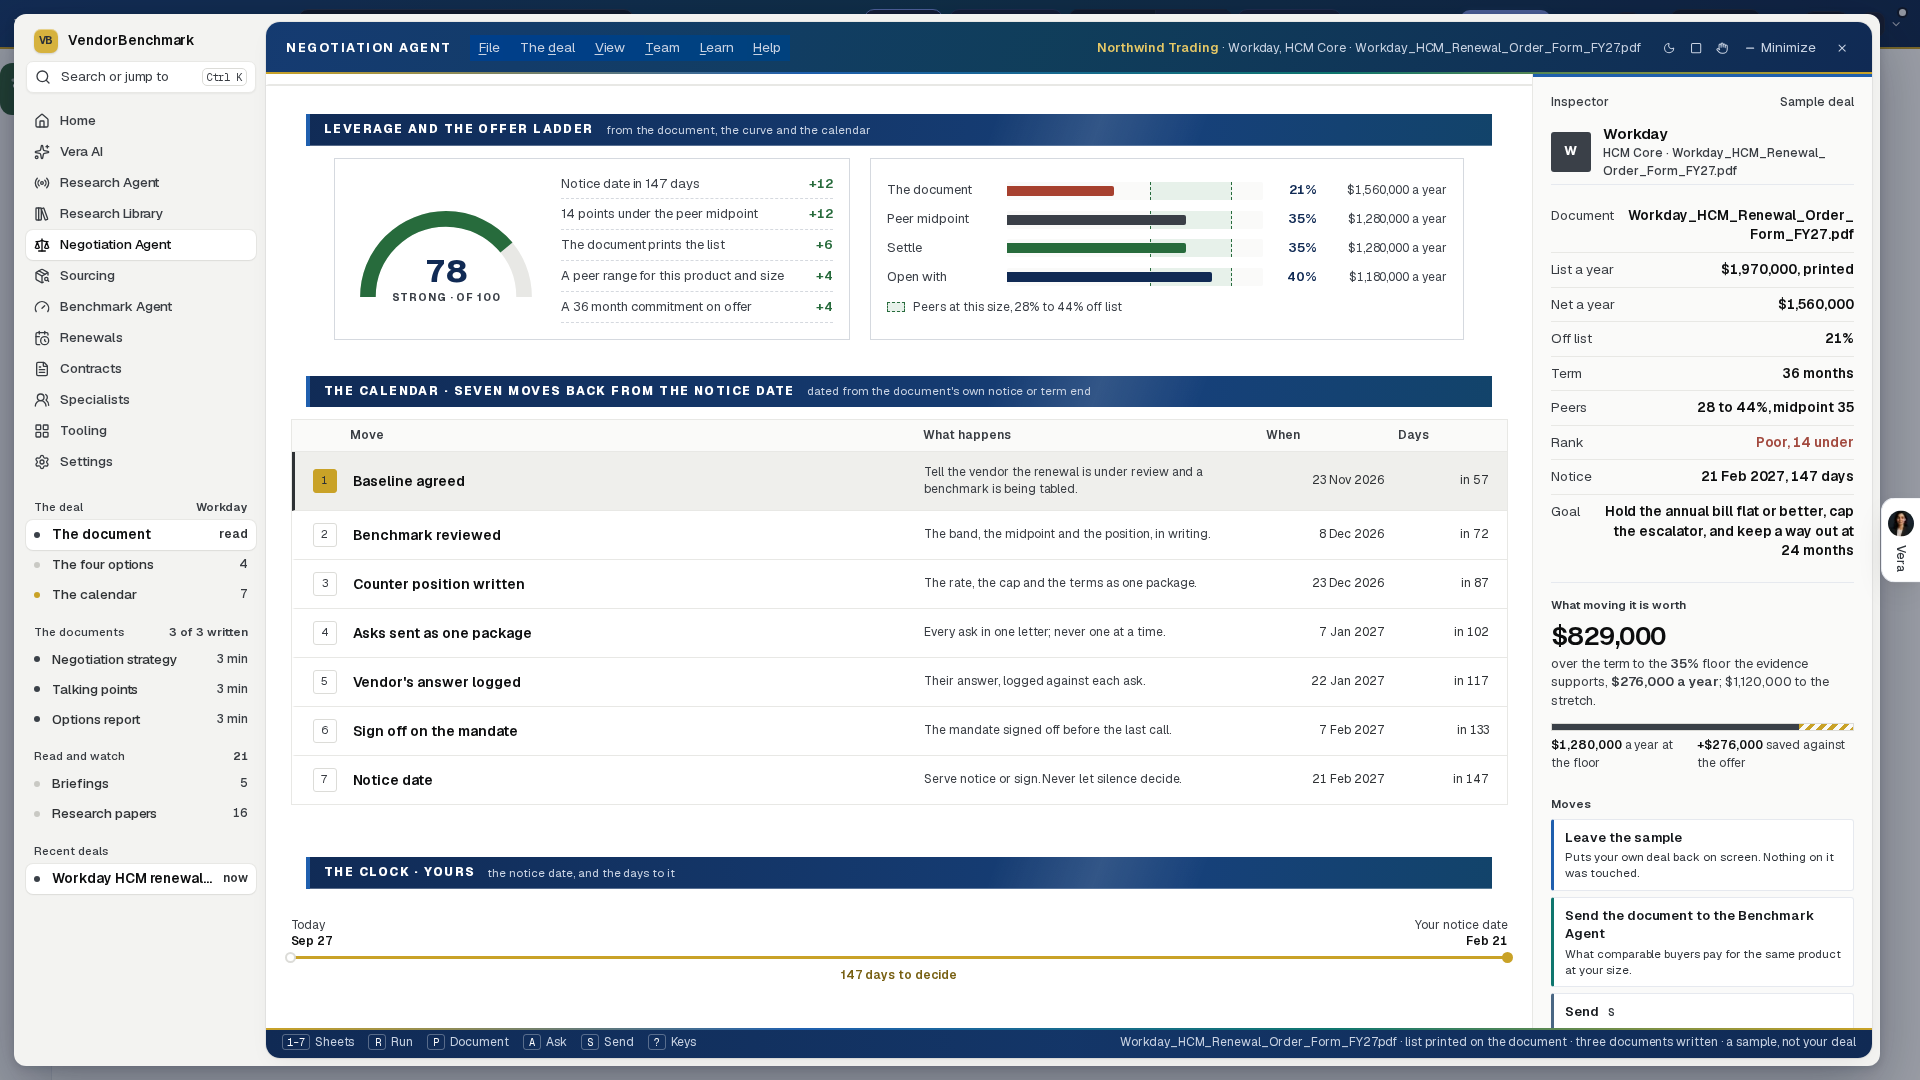The width and height of the screenshot is (1920, 1080).
Task: Open Briefings under Read and watch
Action: click(x=141, y=784)
